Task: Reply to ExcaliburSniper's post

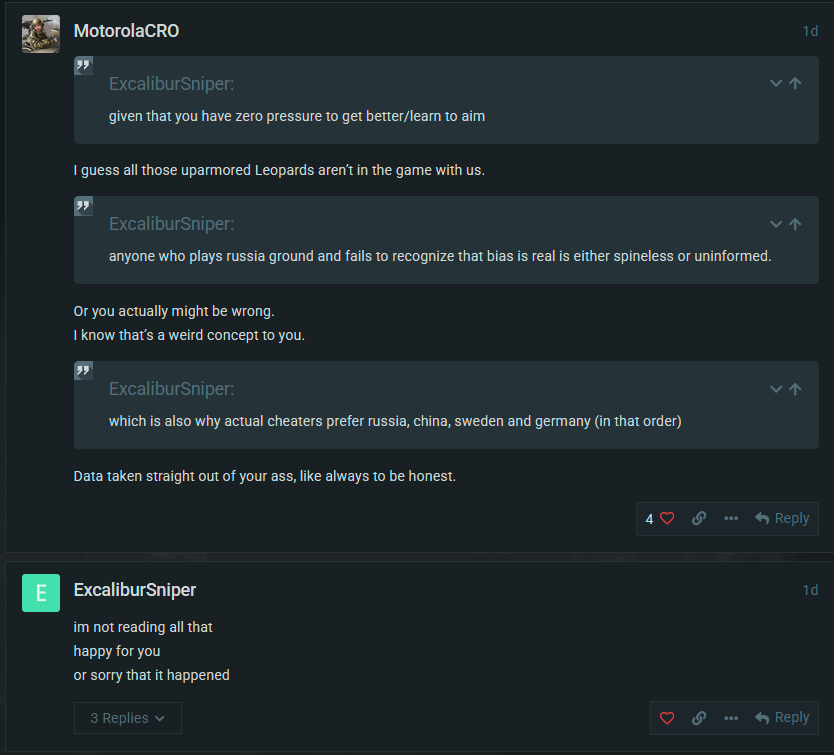Action: tap(782, 717)
